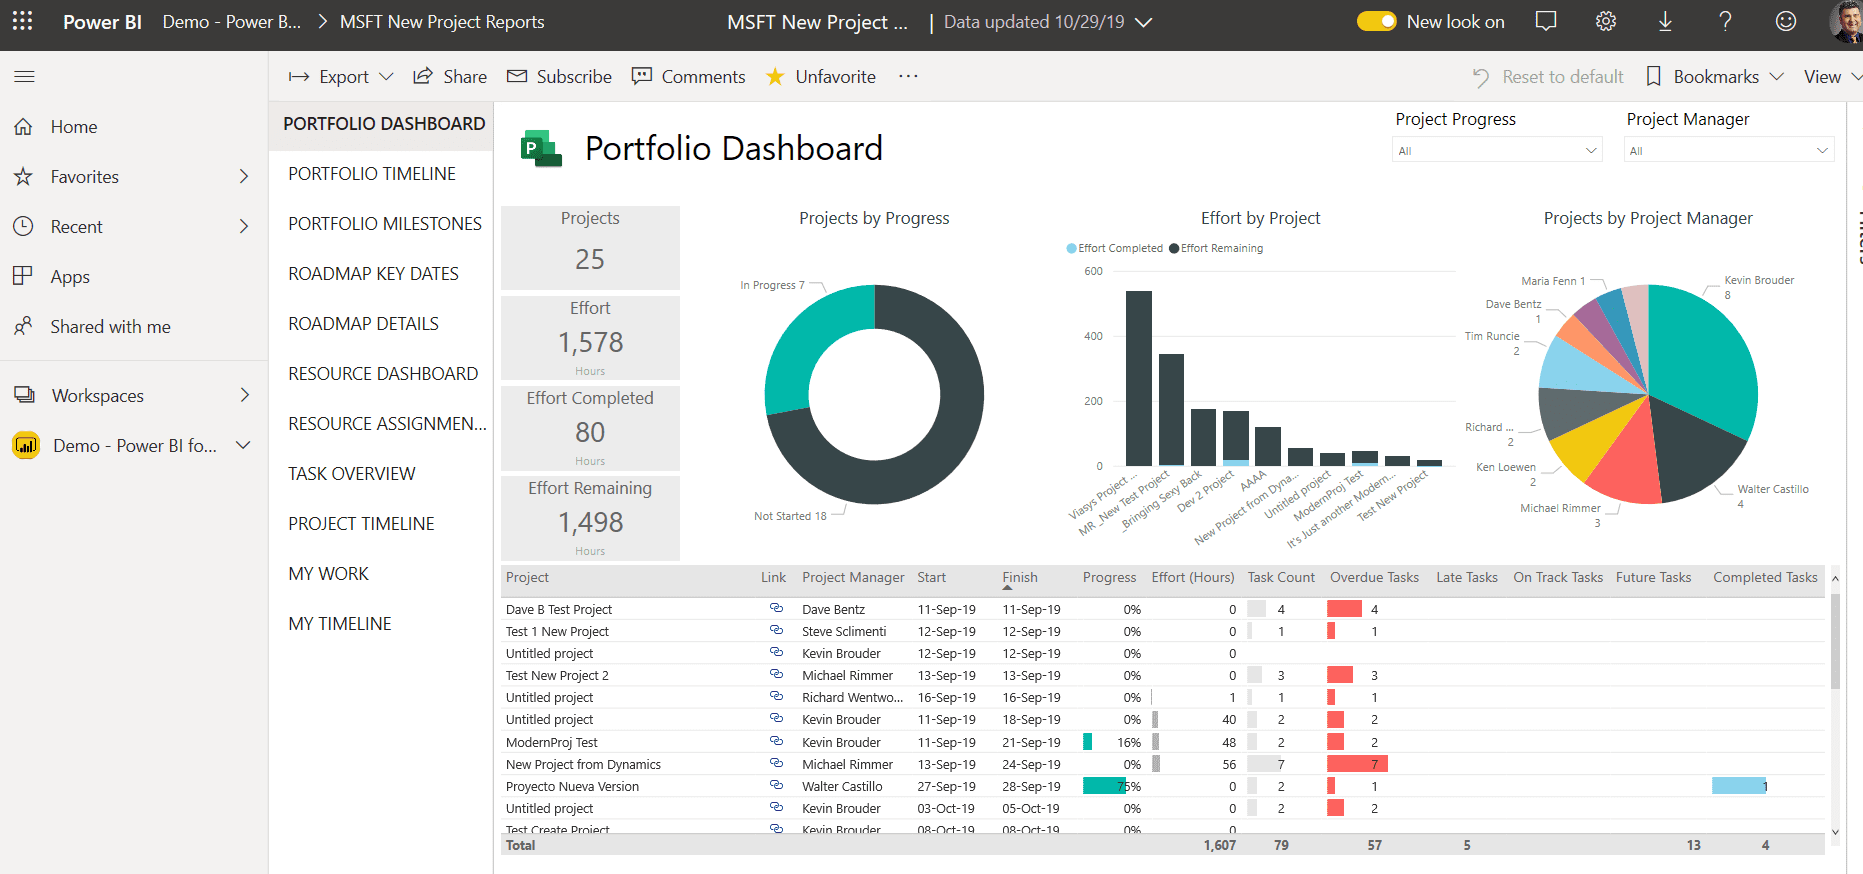Image resolution: width=1863 pixels, height=874 pixels.
Task: Click the Project app logo
Action: 541,148
